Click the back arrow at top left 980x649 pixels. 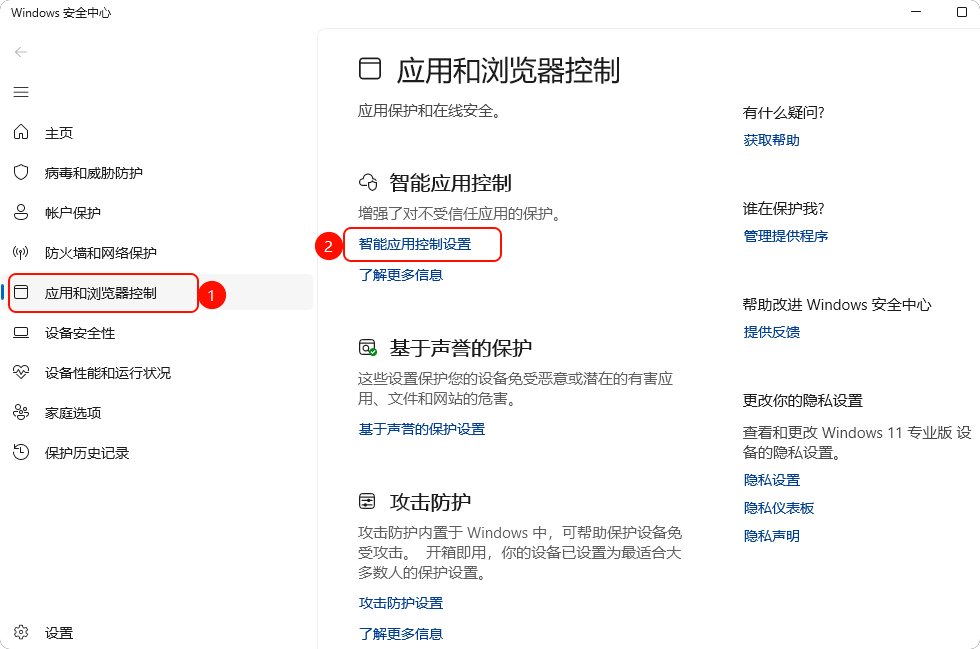click(x=20, y=52)
